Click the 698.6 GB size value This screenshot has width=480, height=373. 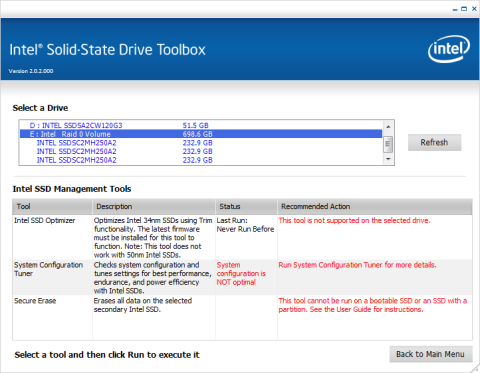point(197,134)
